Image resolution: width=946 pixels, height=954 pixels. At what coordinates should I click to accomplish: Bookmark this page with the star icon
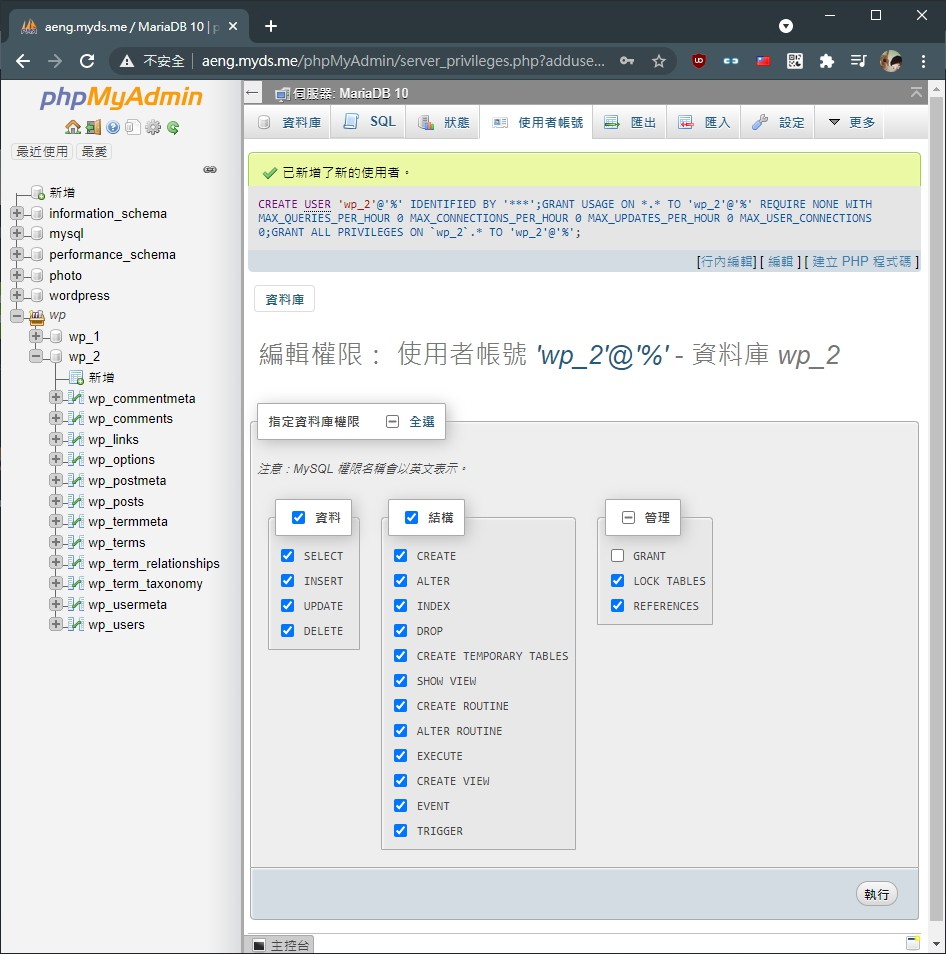(x=659, y=61)
